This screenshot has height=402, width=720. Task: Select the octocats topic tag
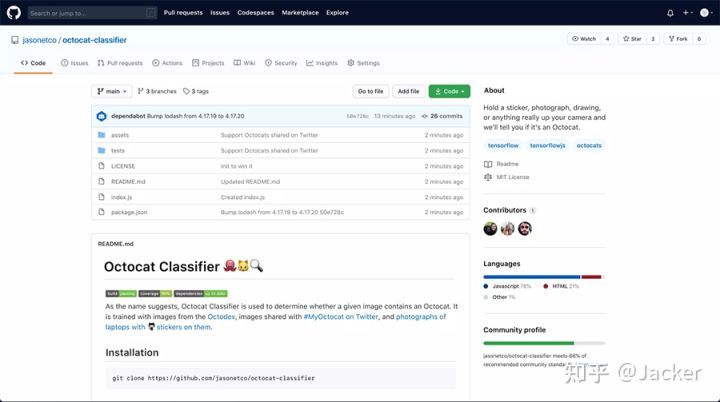tap(589, 146)
